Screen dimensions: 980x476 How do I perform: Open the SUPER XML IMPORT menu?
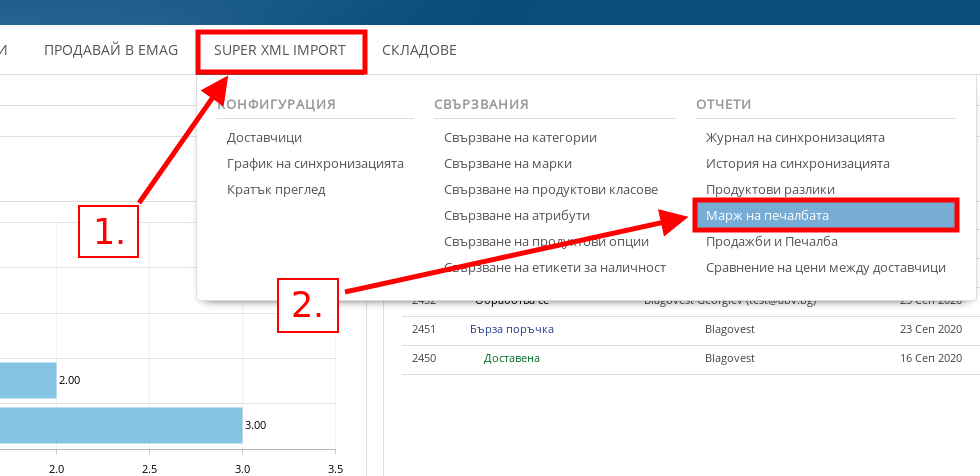280,50
